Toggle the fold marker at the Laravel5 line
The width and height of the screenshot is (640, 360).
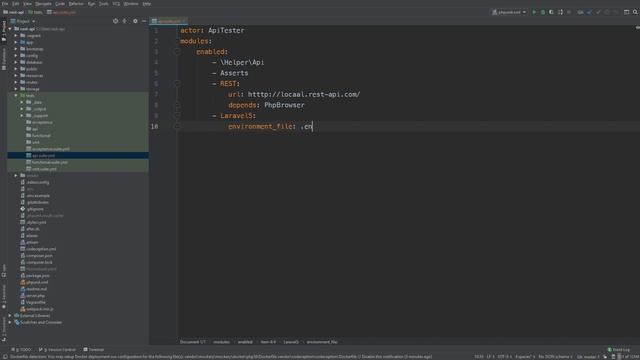pyautogui.click(x=177, y=116)
